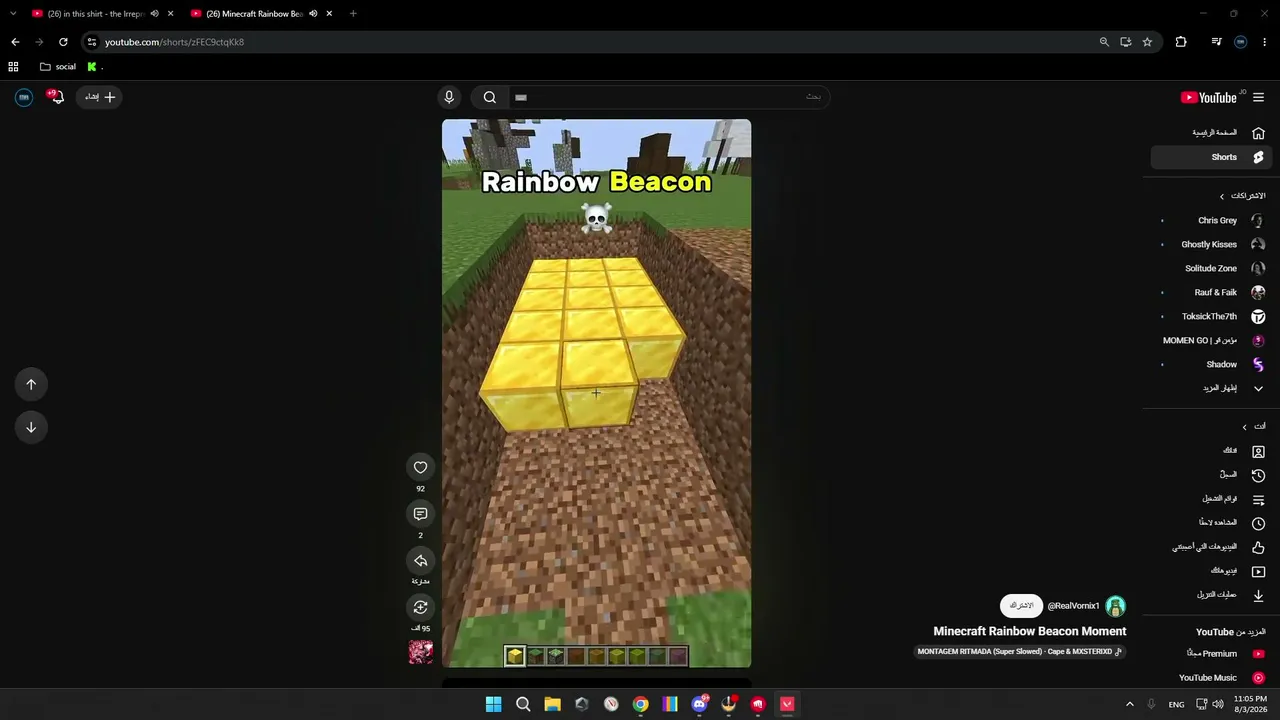Screen dimensions: 1280x720
Task: Expand the You section header
Action: coord(1254,427)
